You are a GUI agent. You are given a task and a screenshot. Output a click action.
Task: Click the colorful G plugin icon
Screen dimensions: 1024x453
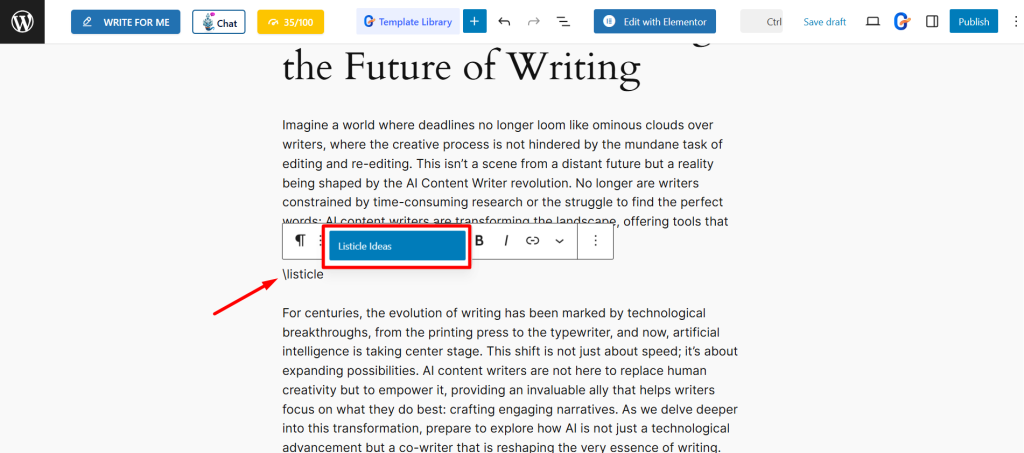[x=902, y=21]
